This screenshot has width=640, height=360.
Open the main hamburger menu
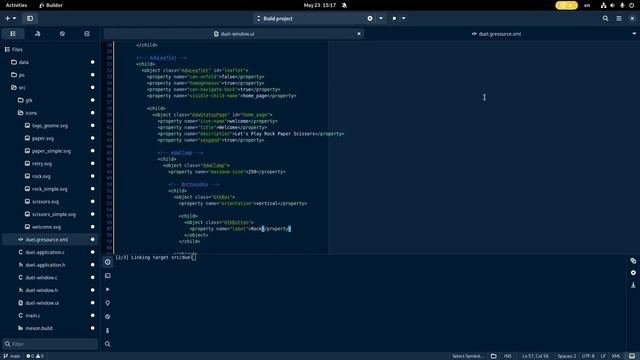(x=619, y=18)
